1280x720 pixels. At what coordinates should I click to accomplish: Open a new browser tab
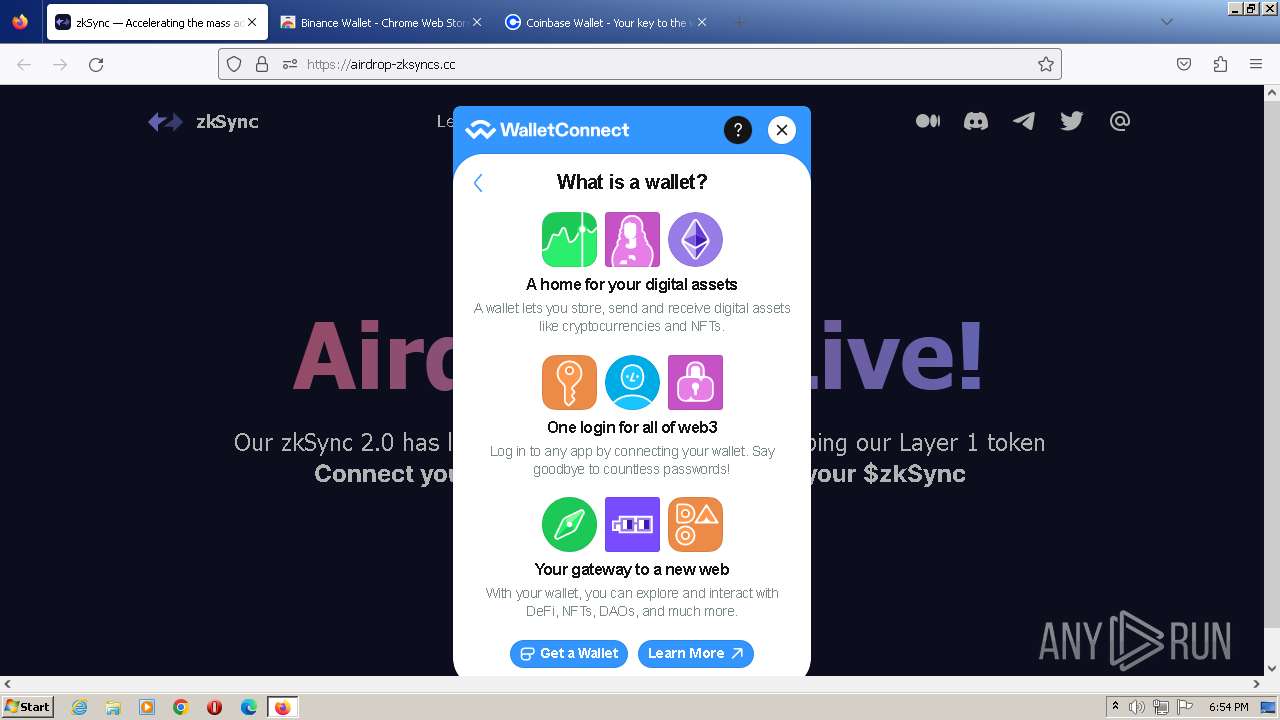tap(739, 22)
